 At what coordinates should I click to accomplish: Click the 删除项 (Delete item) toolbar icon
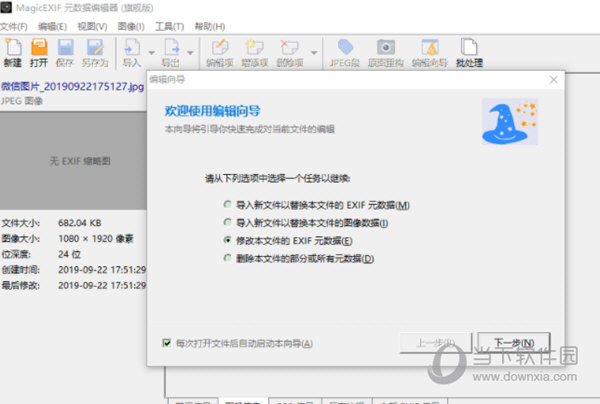290,47
